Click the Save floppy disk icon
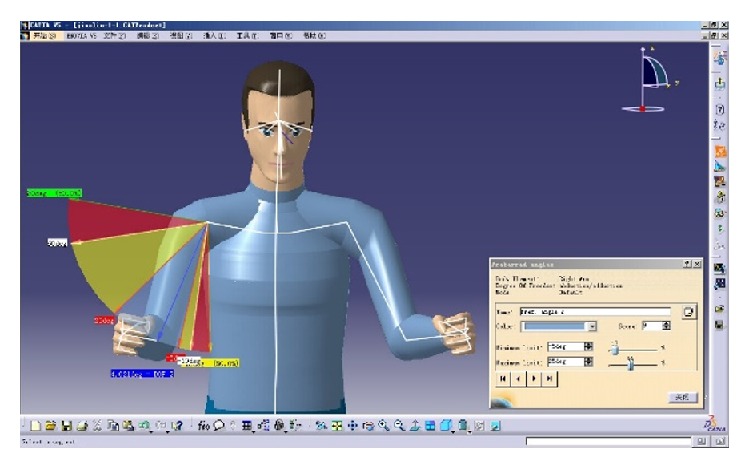The height and width of the screenshot is (469, 750). [66, 425]
